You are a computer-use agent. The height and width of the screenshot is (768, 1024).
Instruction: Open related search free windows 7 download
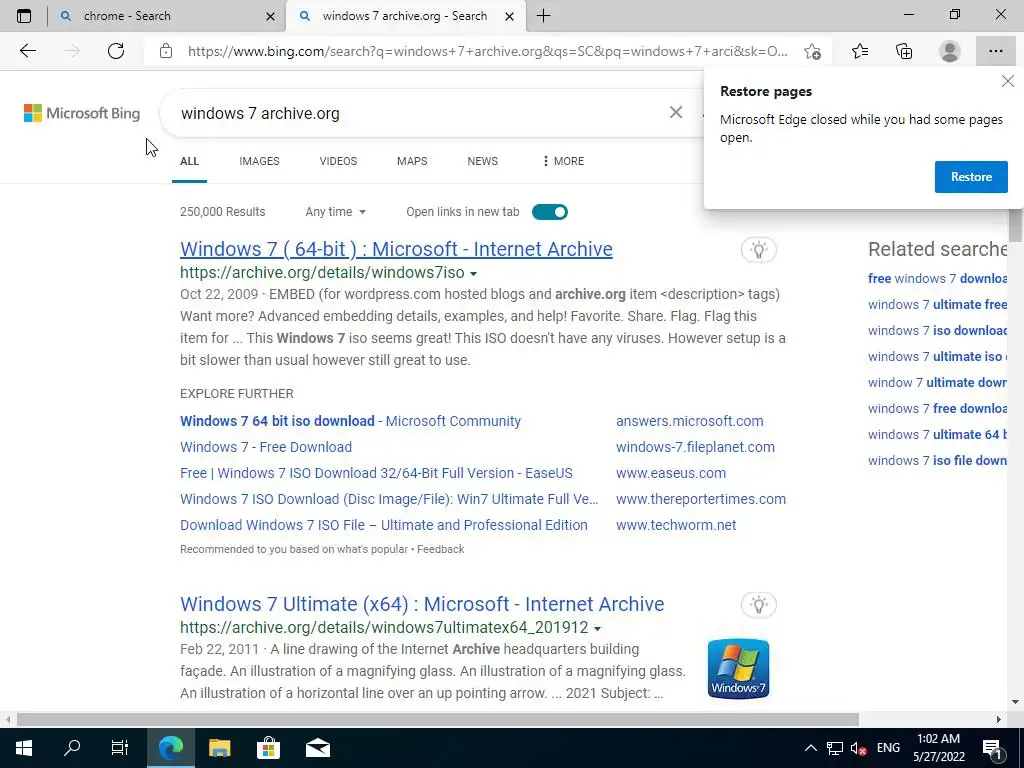(x=937, y=278)
